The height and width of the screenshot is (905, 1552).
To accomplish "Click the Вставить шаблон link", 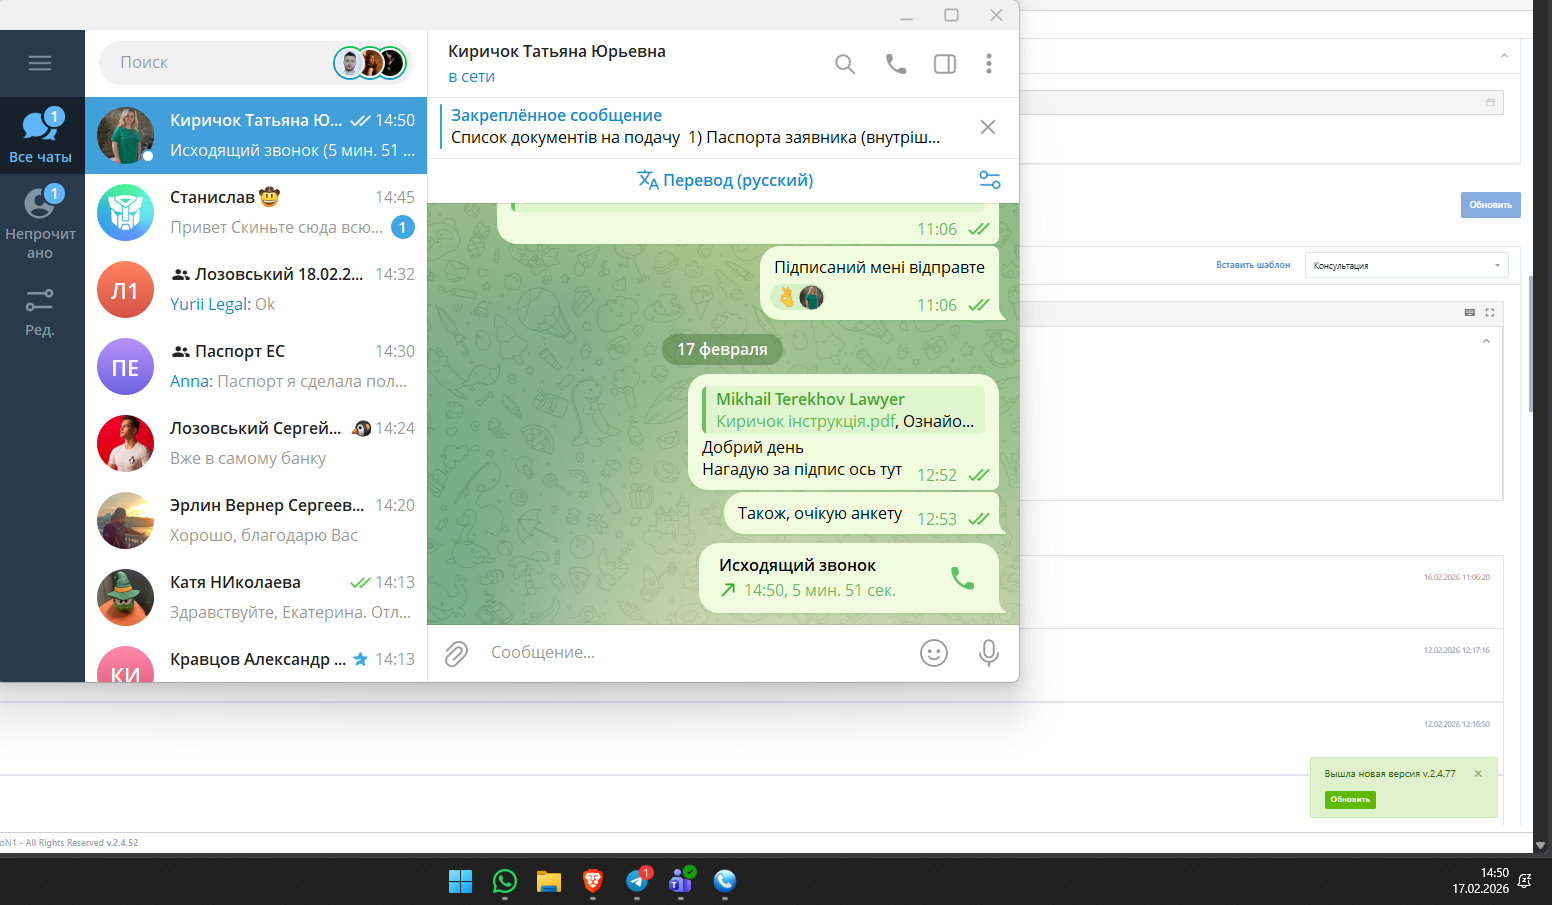I will point(1253,265).
